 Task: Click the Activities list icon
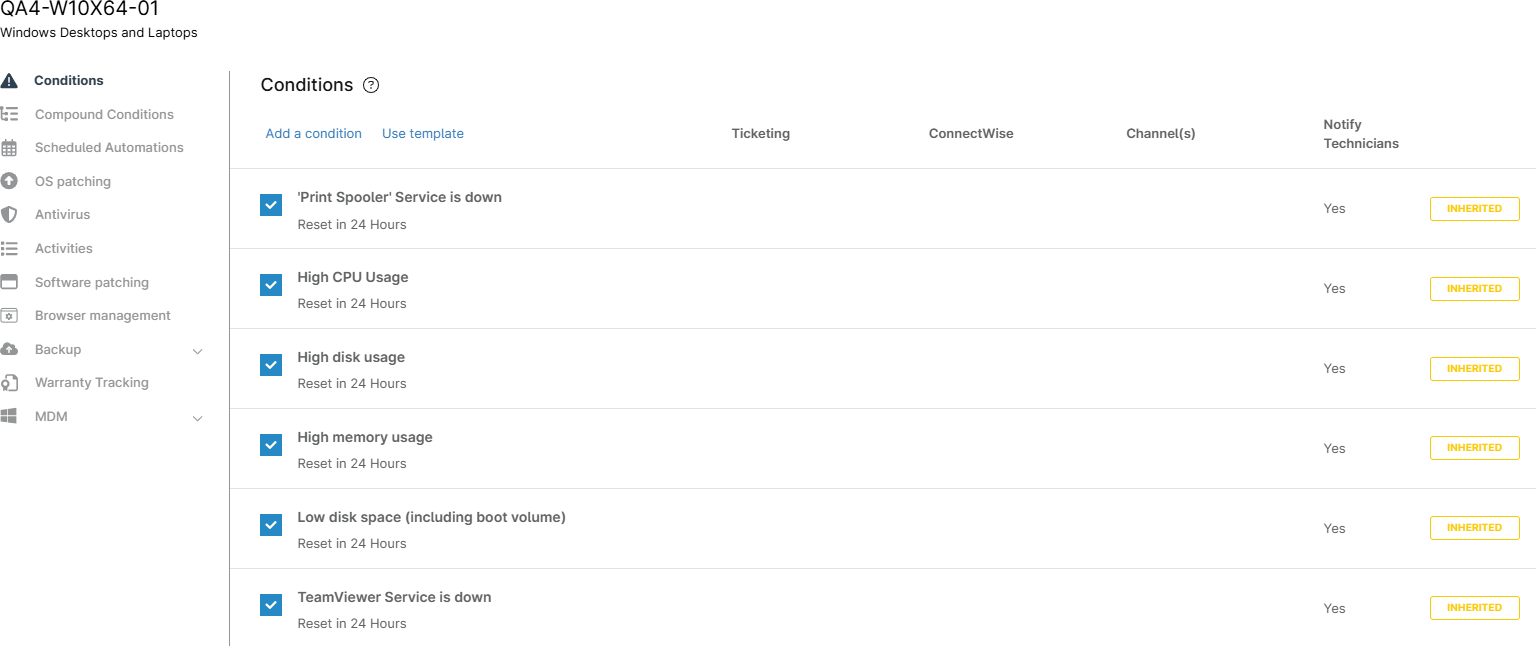9,248
